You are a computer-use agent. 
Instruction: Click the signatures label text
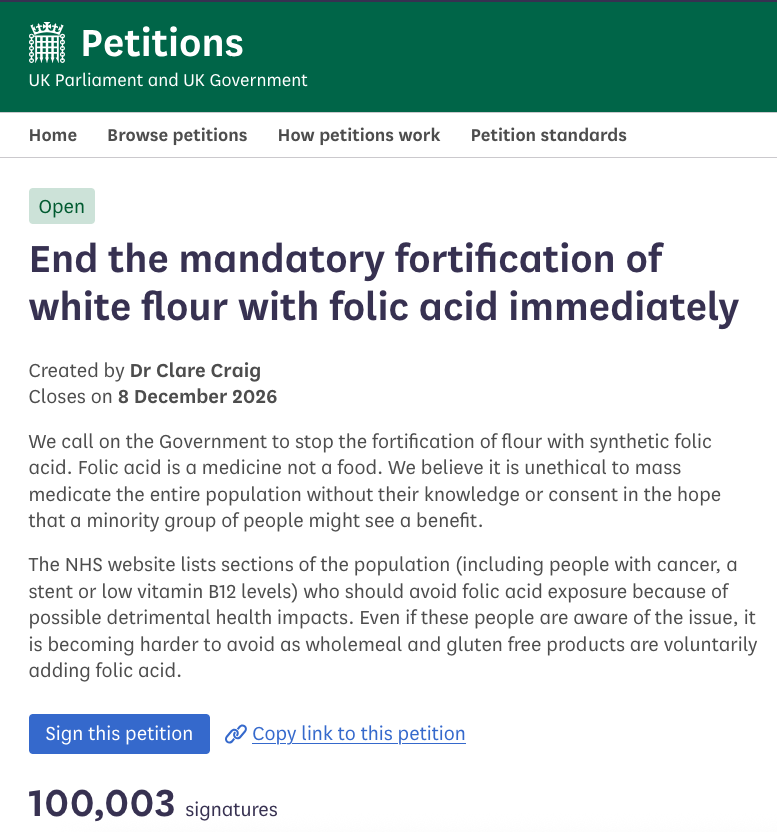pos(231,810)
